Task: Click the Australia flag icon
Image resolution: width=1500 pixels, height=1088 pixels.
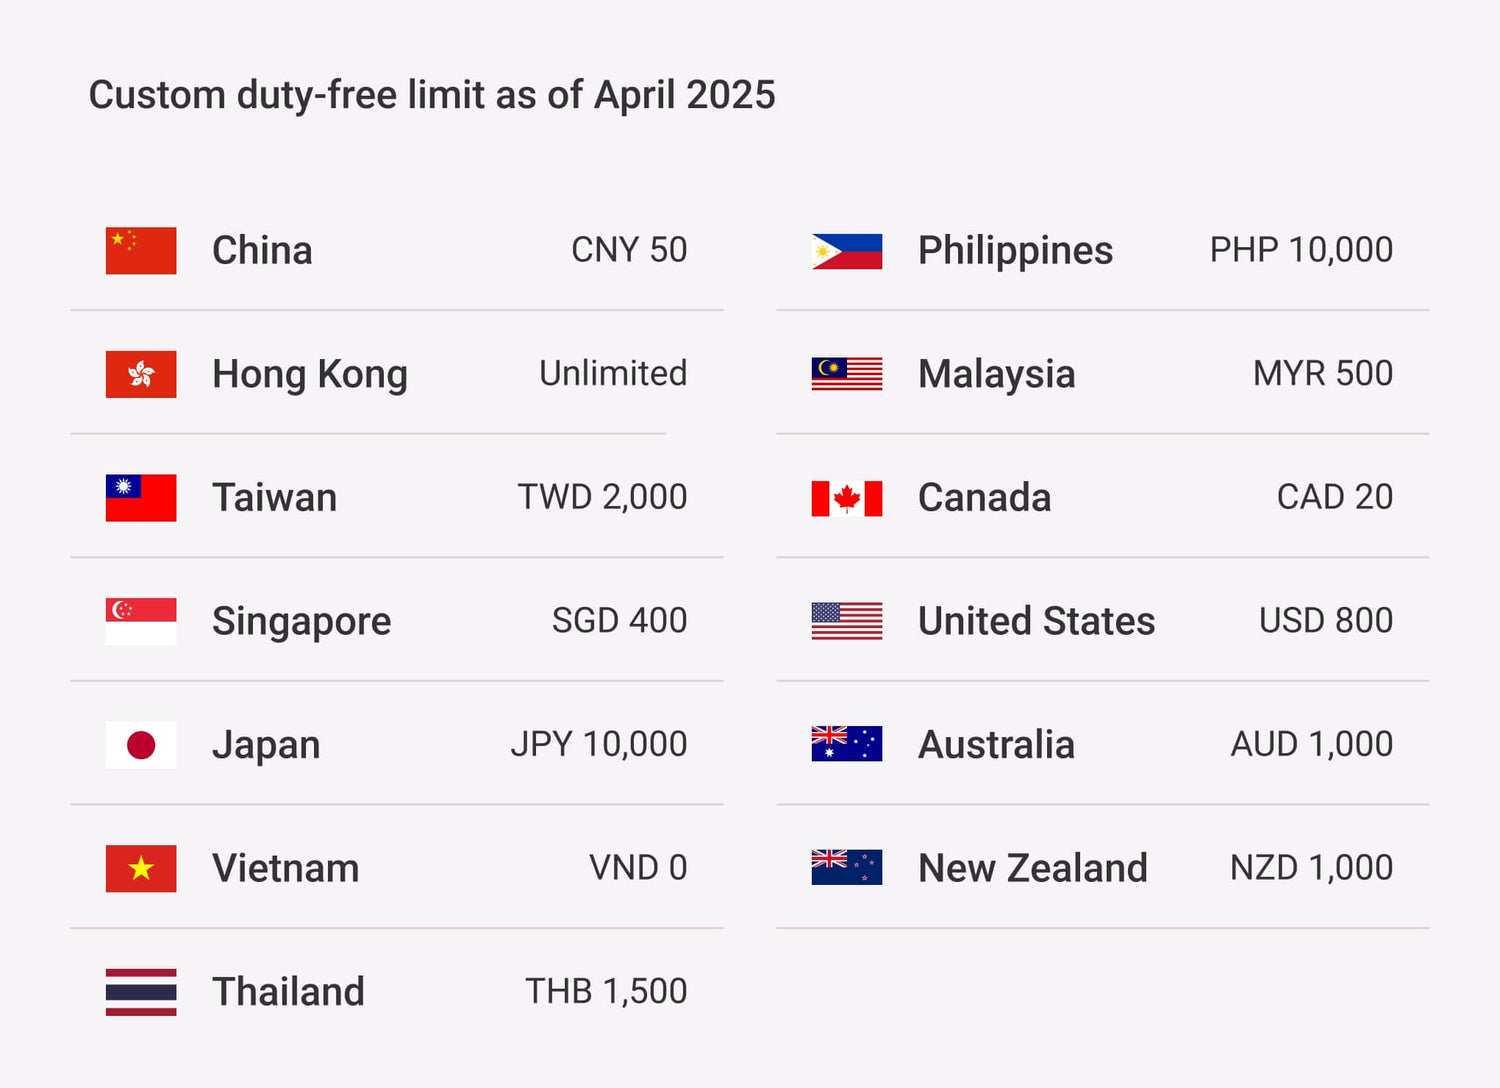Action: pos(847,744)
